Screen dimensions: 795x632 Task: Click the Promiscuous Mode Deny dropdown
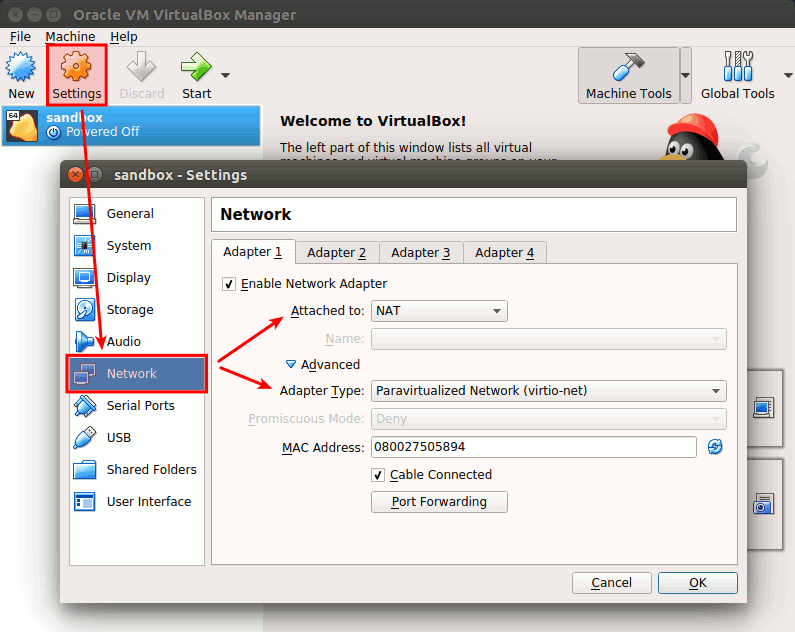(549, 419)
